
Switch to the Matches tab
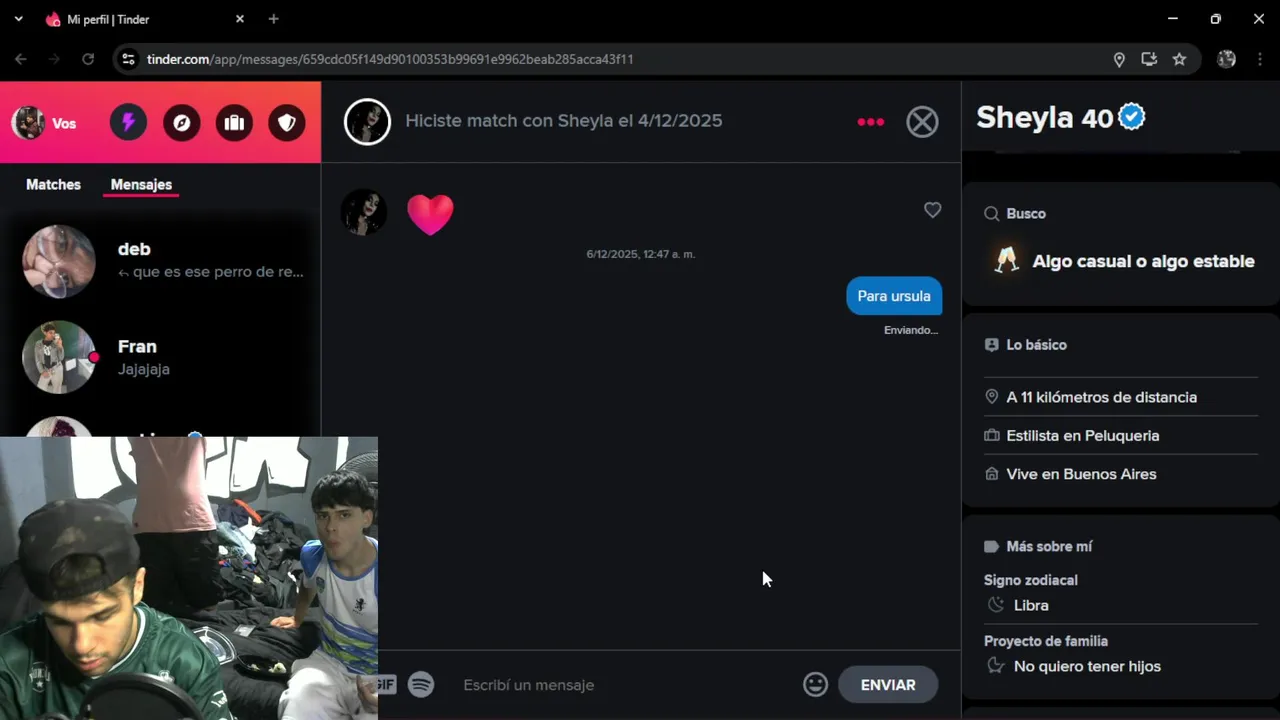tap(53, 184)
